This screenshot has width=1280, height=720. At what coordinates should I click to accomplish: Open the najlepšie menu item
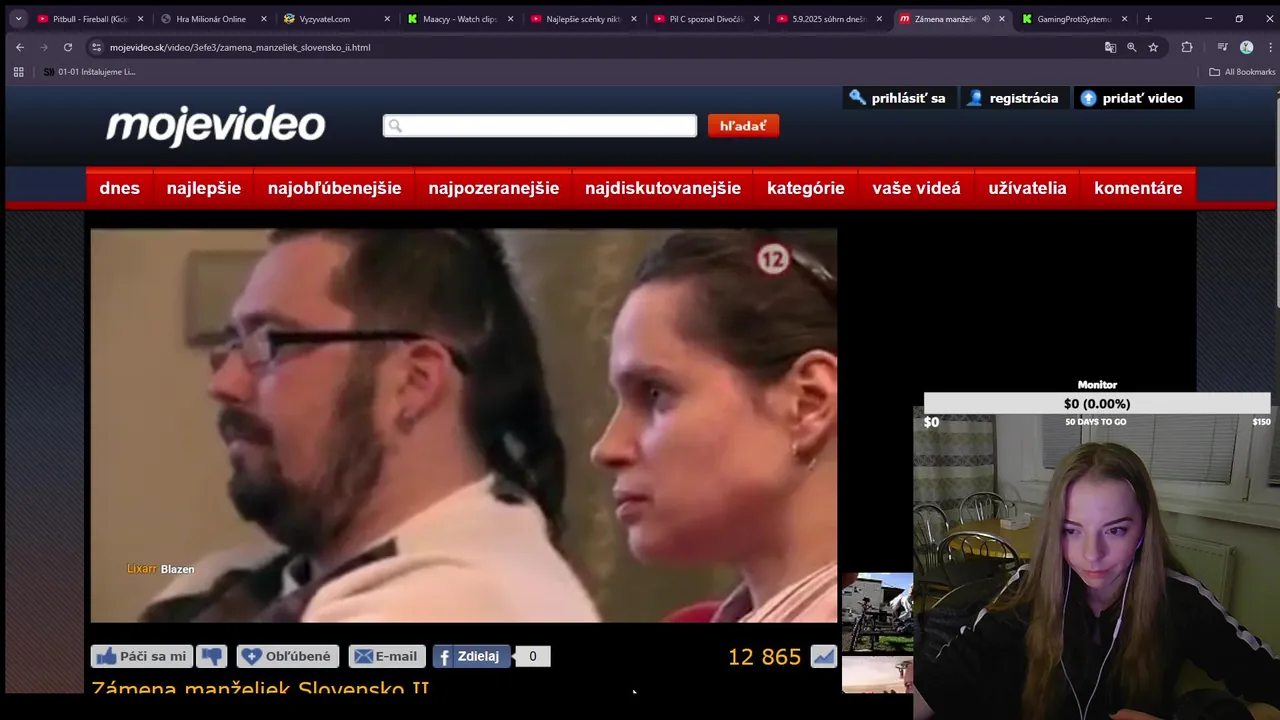pos(204,188)
